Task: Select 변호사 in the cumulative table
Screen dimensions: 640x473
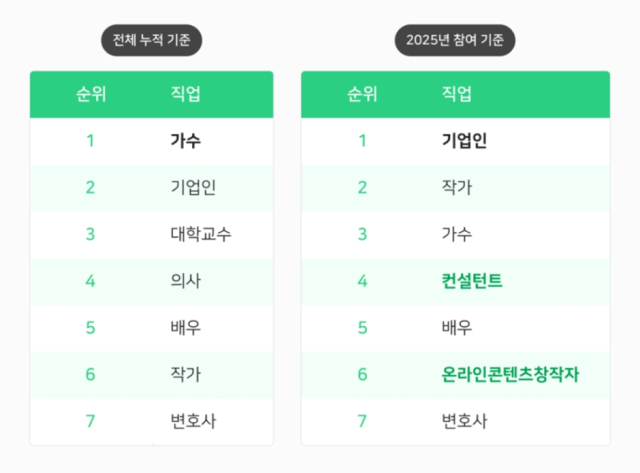Action: 194,421
